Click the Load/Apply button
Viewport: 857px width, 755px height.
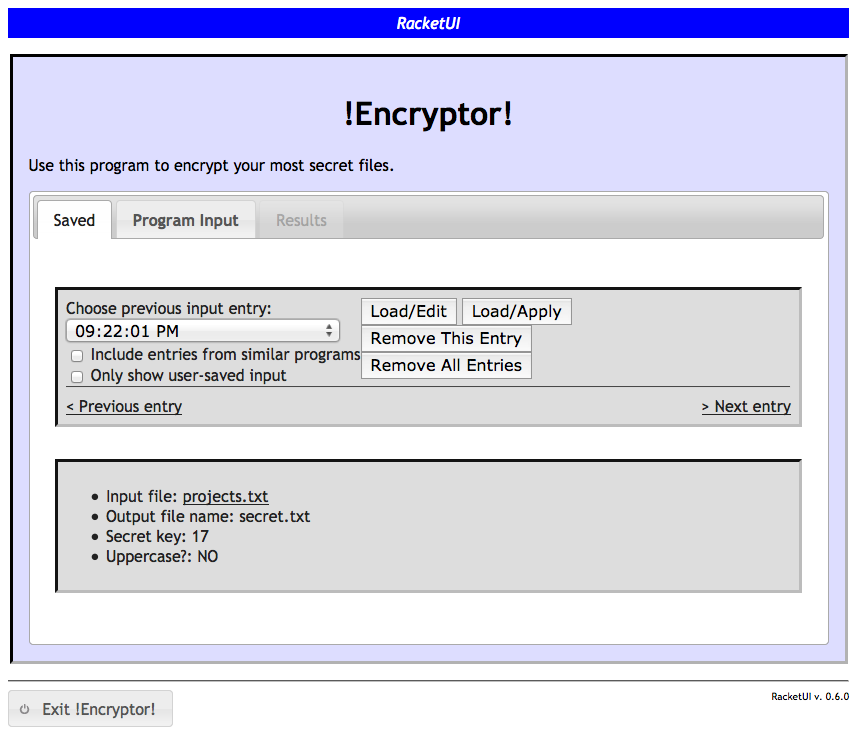516,311
